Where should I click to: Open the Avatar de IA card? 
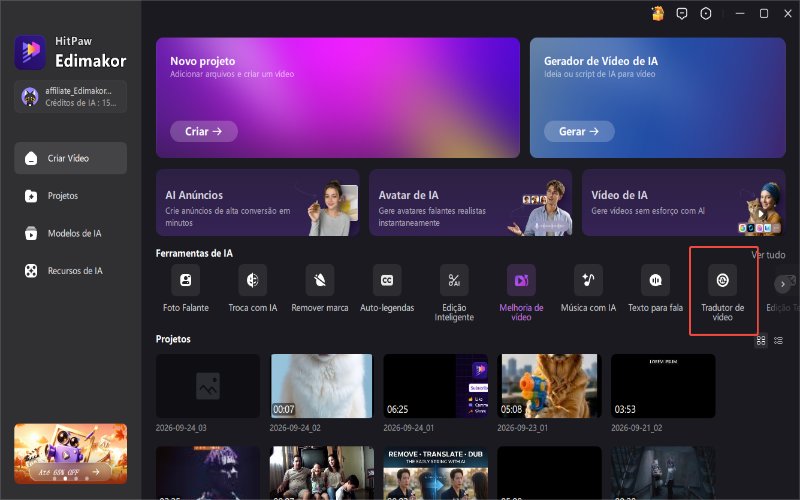(470, 203)
